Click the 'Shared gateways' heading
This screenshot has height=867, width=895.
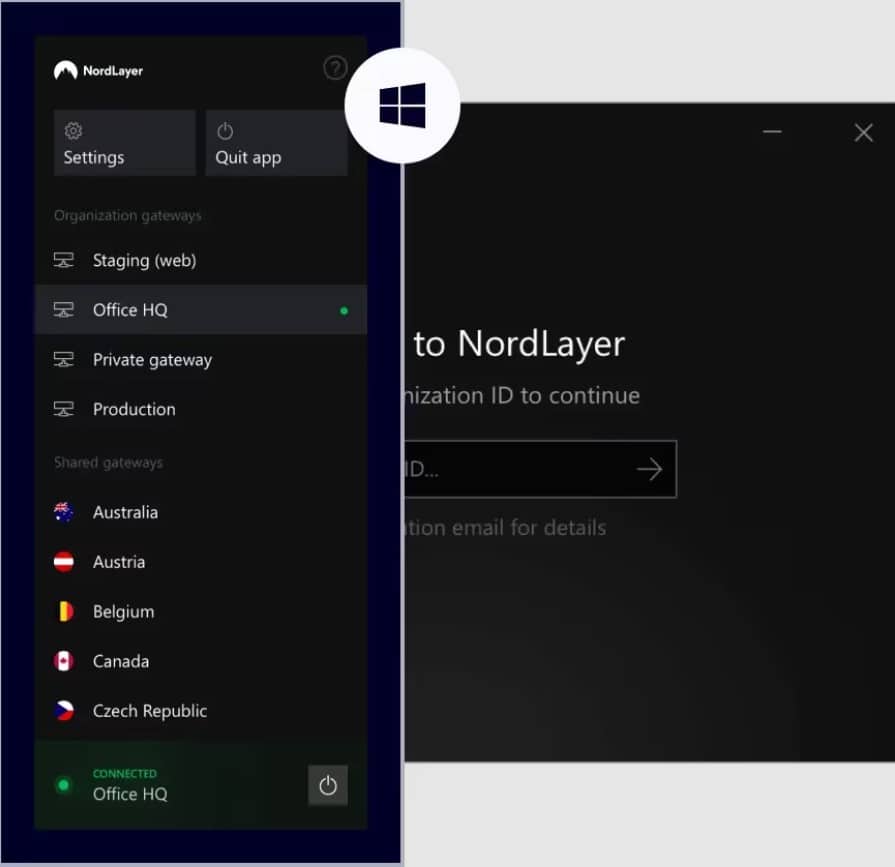[108, 462]
